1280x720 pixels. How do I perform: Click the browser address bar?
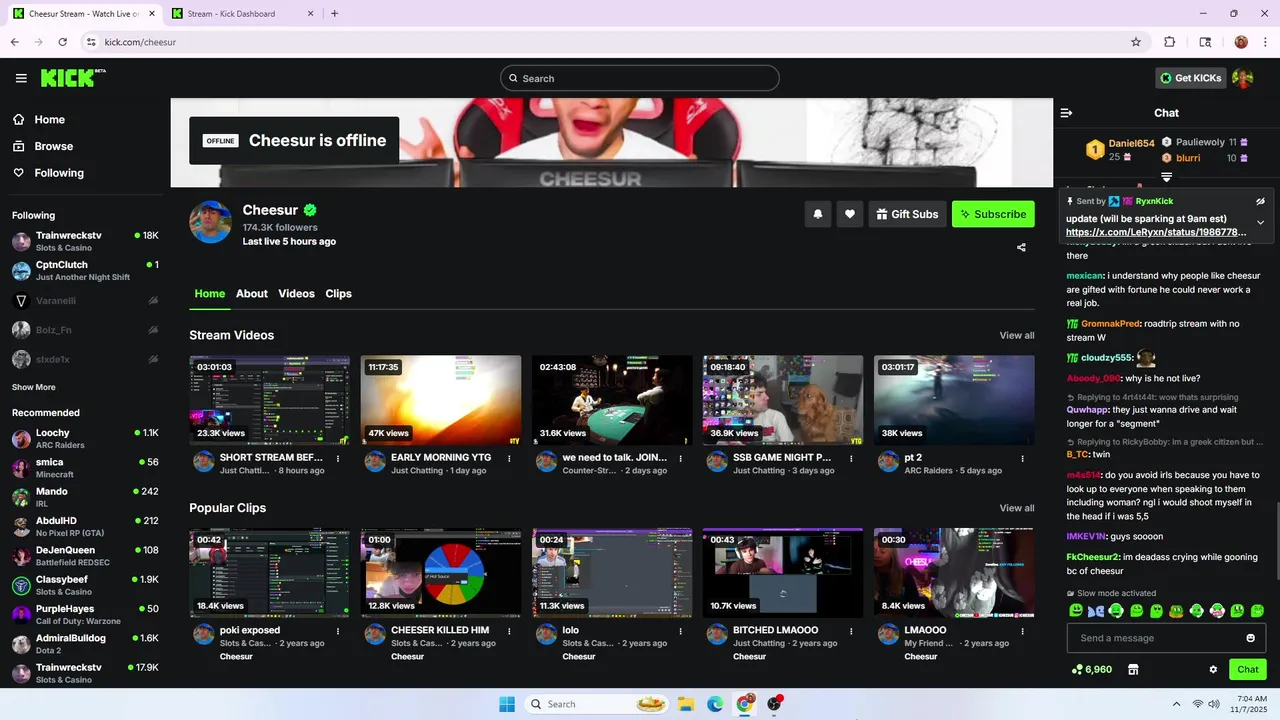pyautogui.click(x=600, y=42)
